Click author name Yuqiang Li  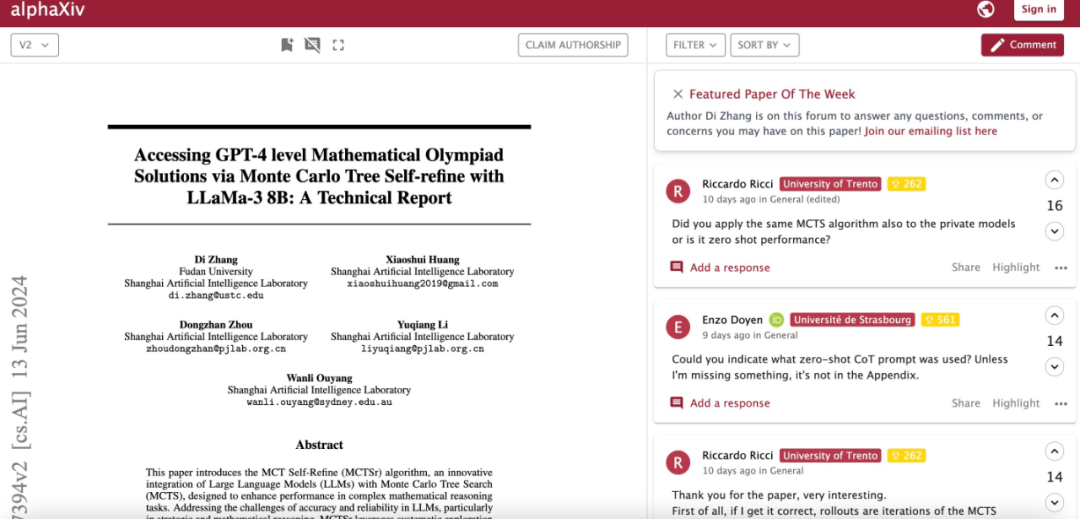(422, 325)
